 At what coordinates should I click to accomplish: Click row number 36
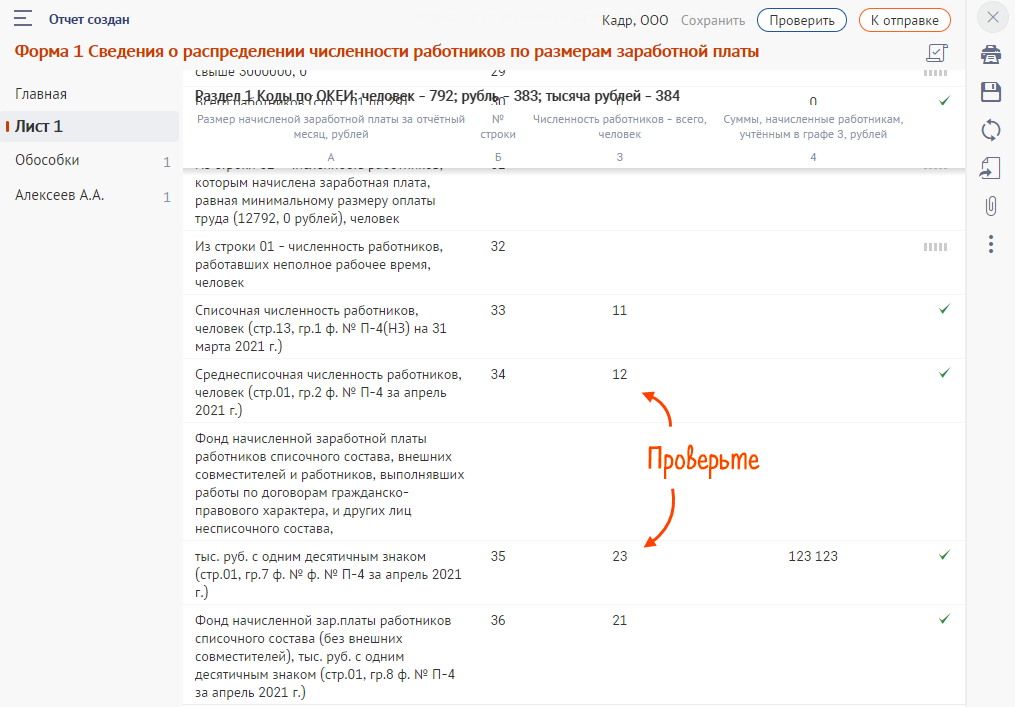pos(498,620)
